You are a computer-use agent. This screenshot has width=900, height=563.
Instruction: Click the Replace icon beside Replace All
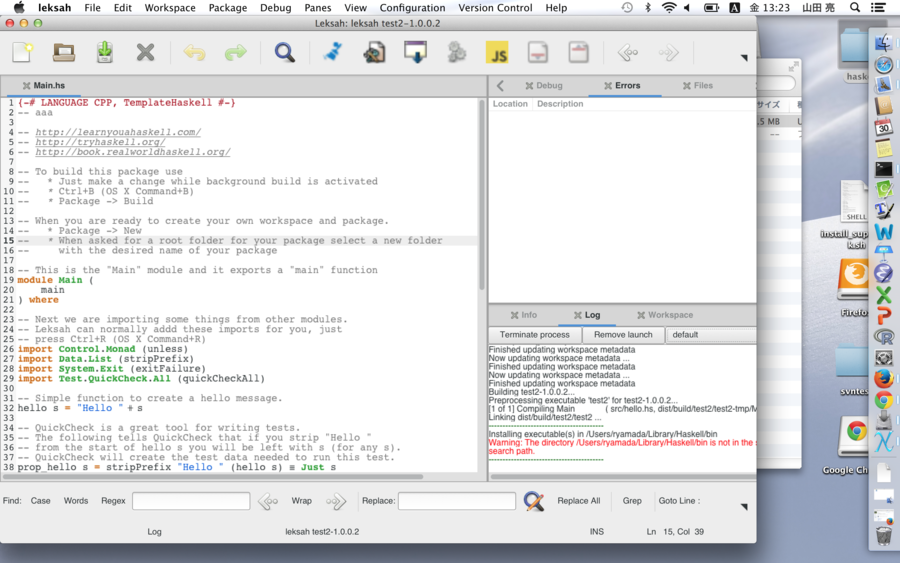[534, 501]
